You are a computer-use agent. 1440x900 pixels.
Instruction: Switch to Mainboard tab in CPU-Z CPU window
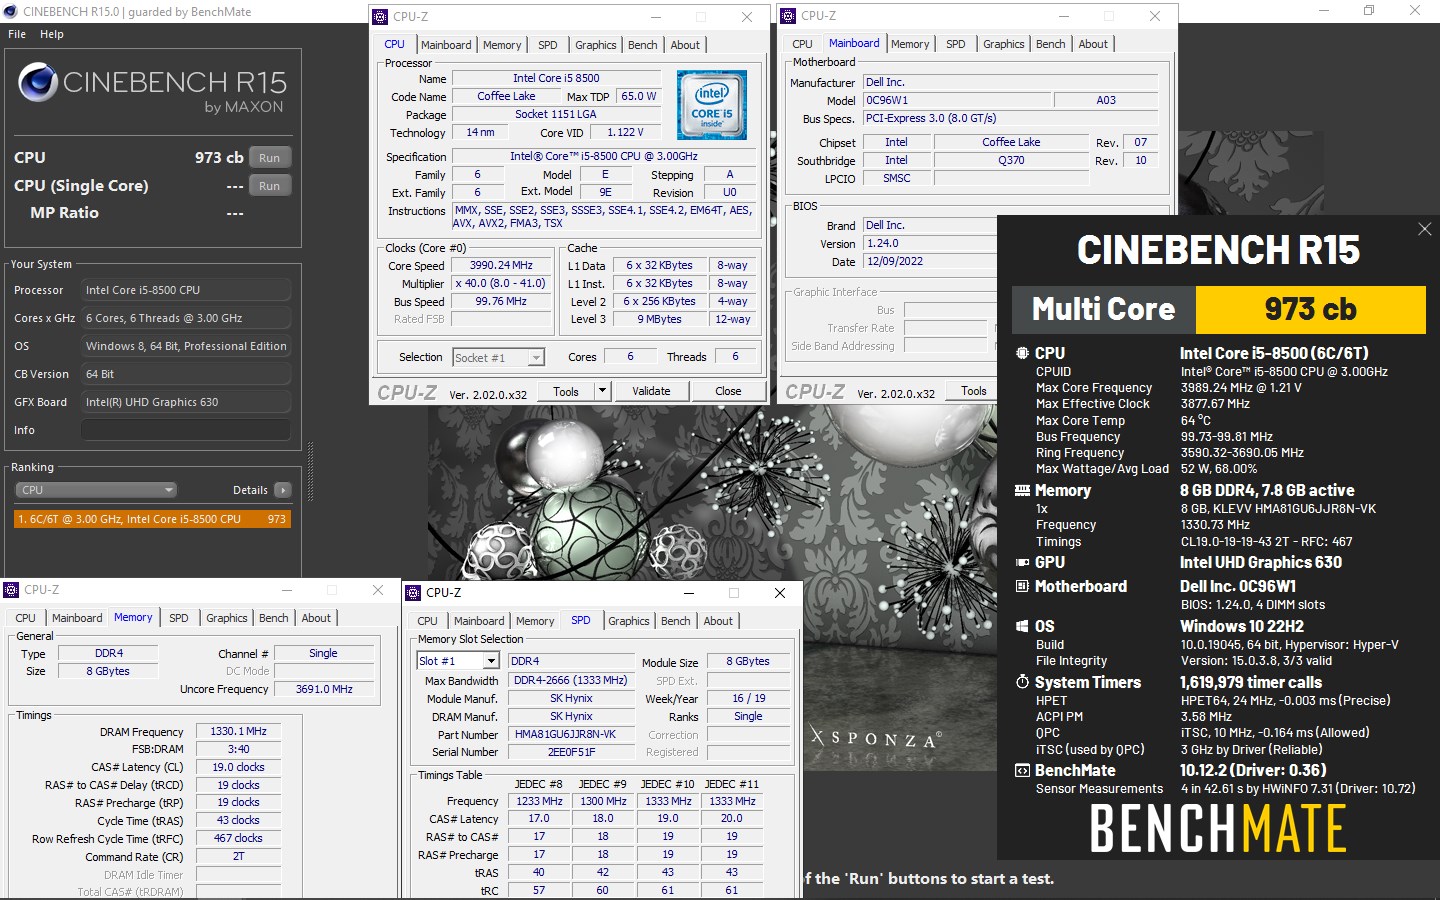446,45
